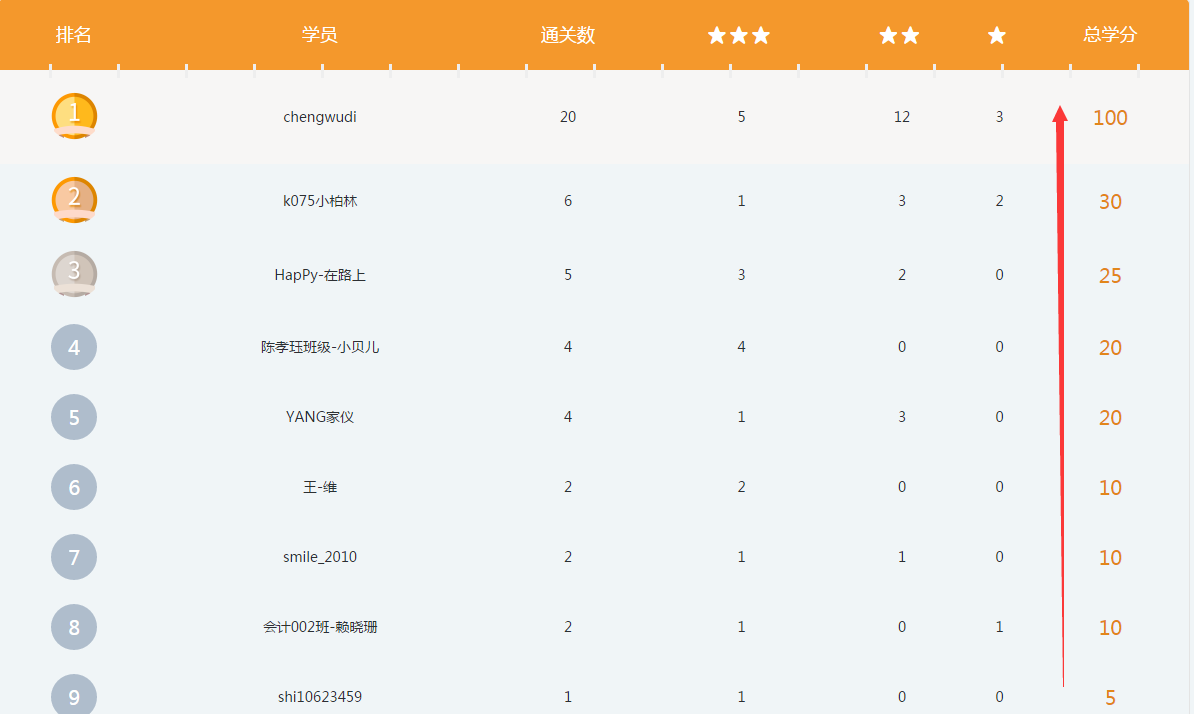Click chengwudi's total score of 100
This screenshot has height=714, width=1194.
tap(1108, 117)
